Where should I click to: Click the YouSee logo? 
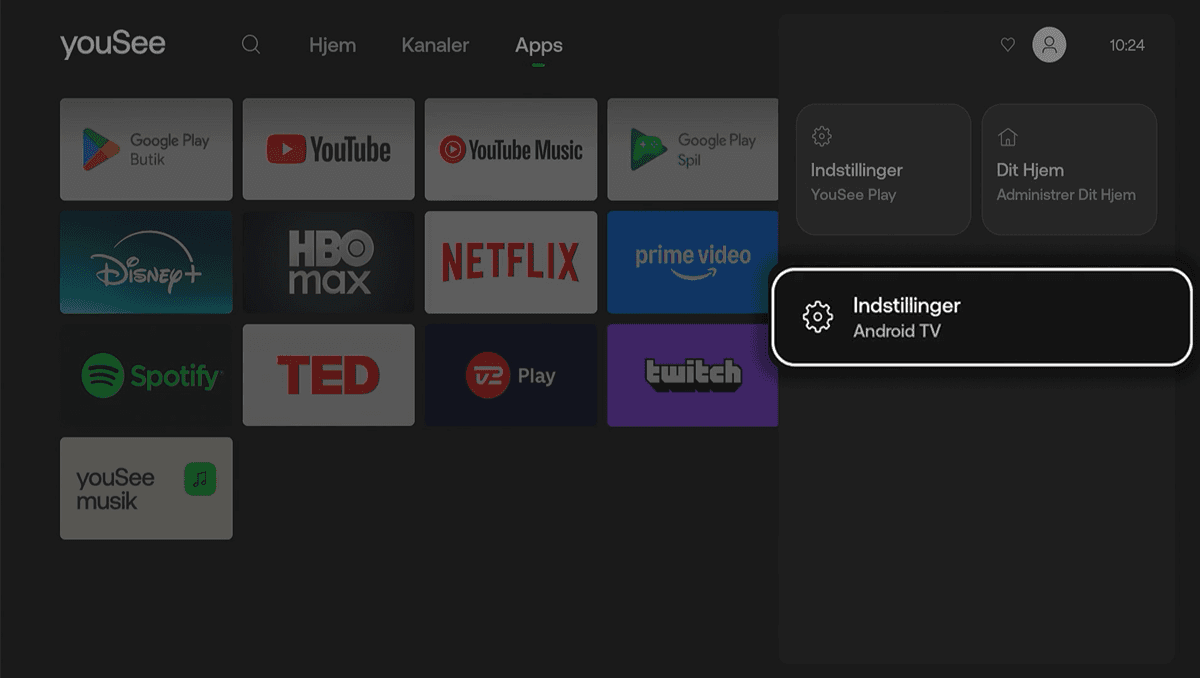pos(113,45)
